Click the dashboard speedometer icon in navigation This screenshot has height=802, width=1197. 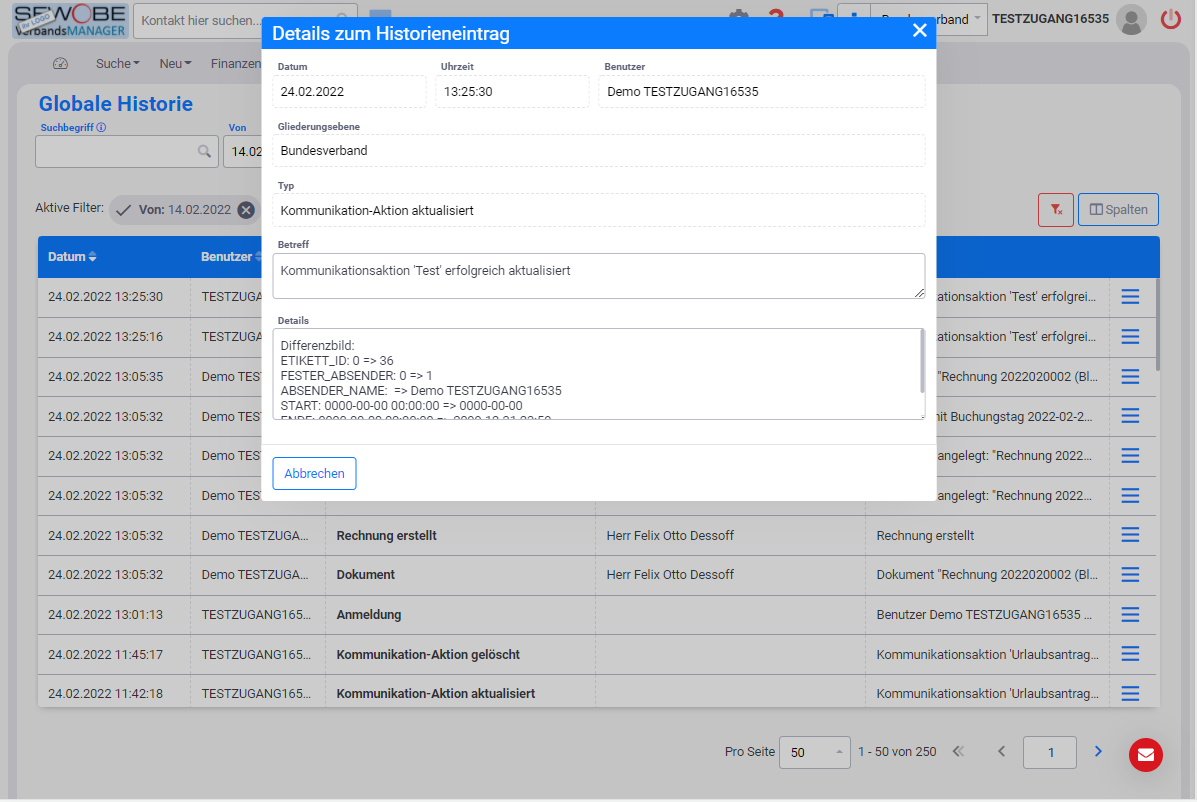[x=60, y=64]
